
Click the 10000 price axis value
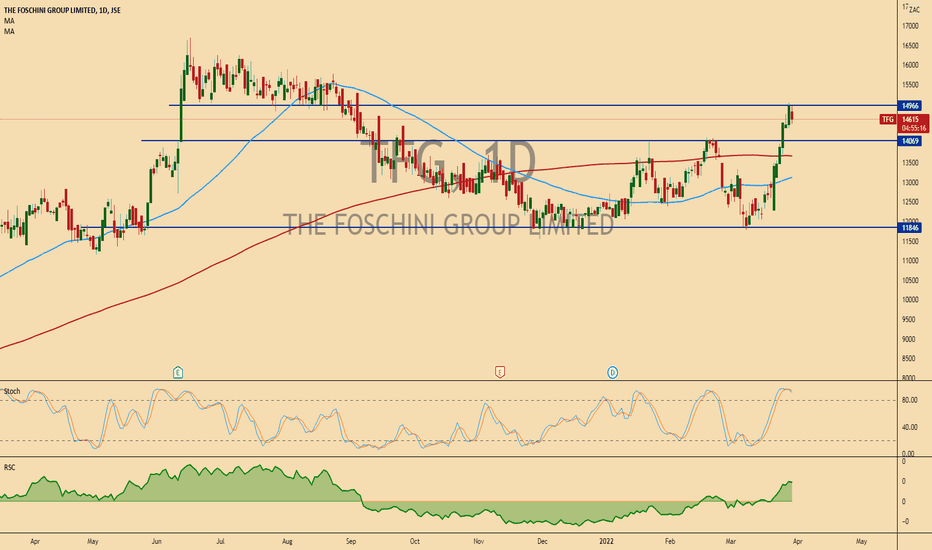910,300
